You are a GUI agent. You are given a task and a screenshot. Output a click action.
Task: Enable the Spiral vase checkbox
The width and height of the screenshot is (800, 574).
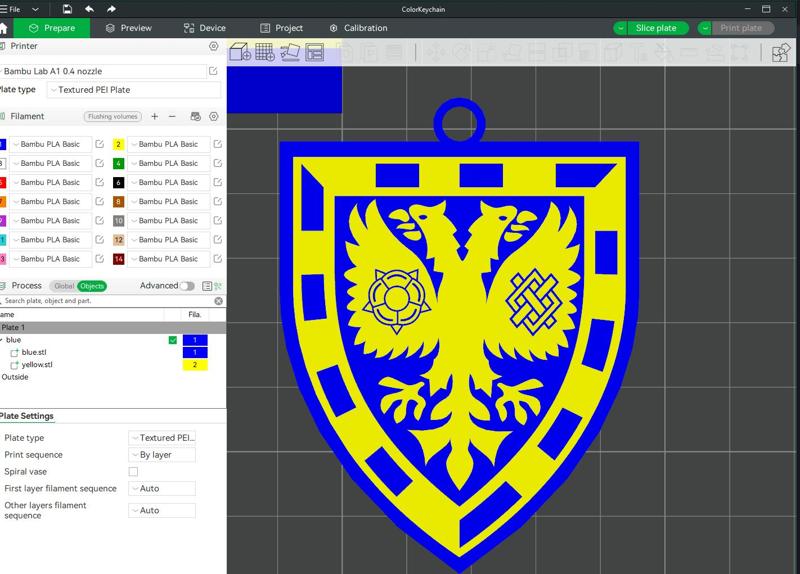[133, 471]
